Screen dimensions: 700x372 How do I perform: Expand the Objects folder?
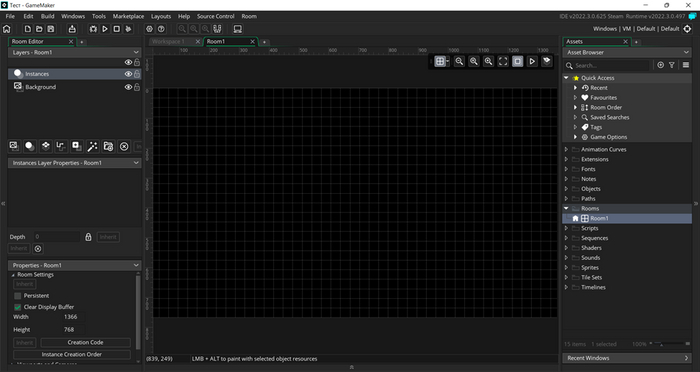566,189
